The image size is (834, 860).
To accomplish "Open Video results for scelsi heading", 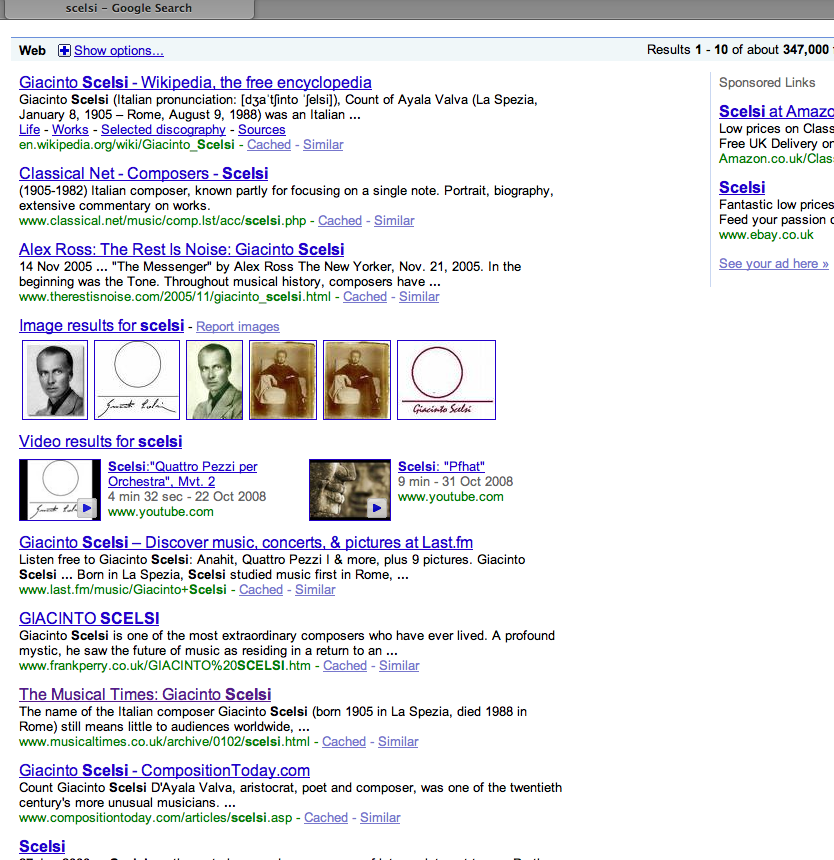I will 100,441.
